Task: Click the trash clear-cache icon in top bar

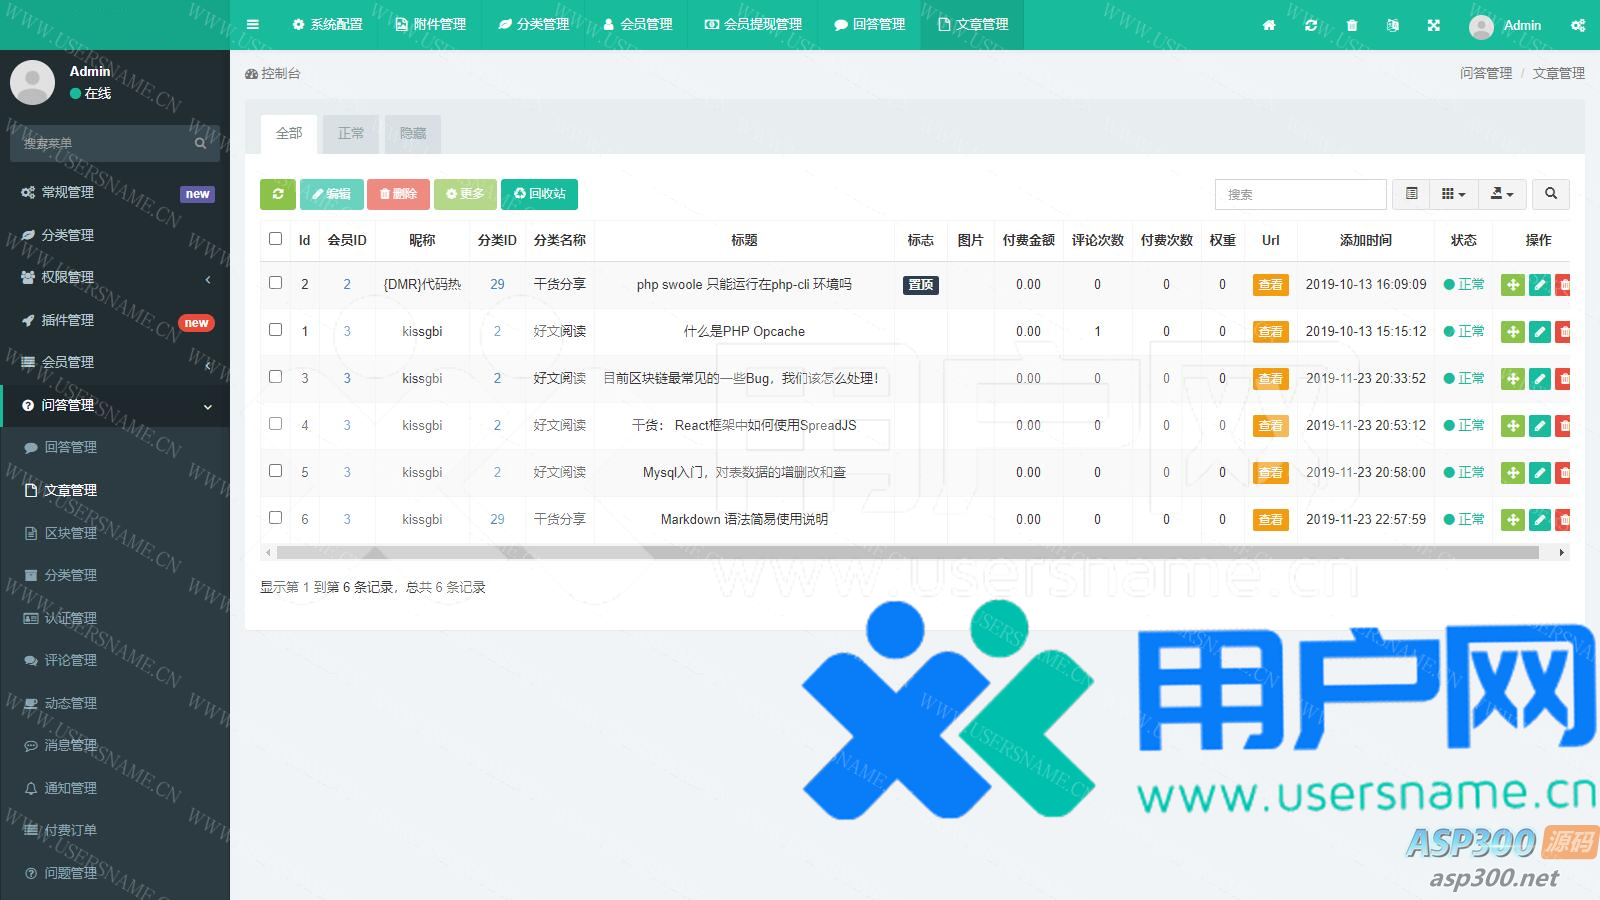Action: point(1352,25)
